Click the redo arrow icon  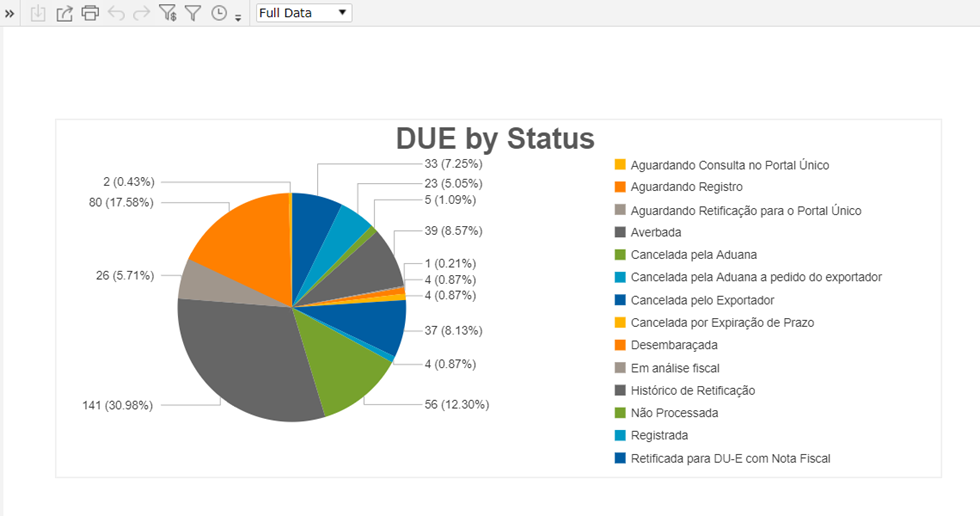tap(142, 12)
